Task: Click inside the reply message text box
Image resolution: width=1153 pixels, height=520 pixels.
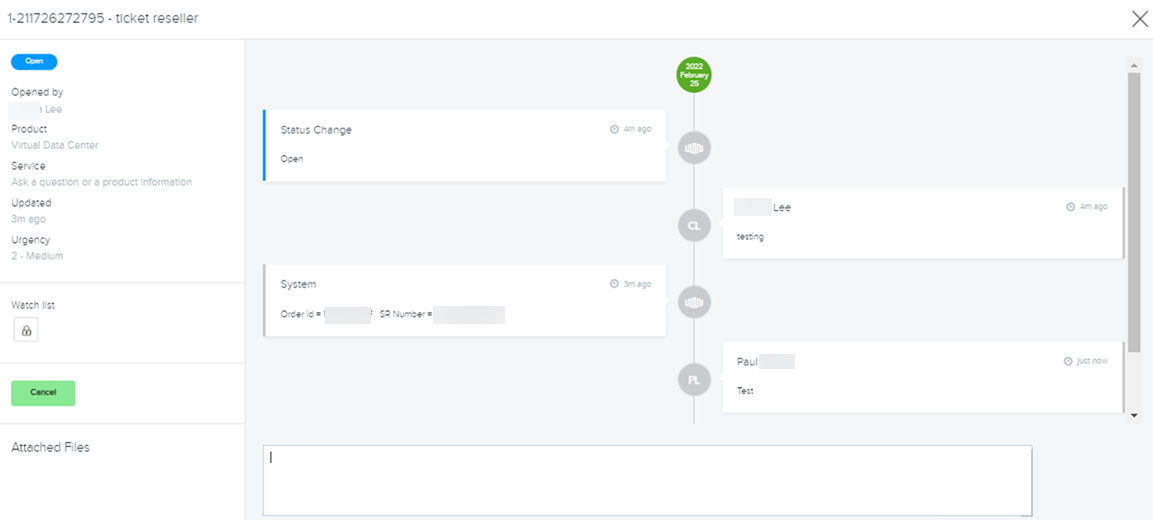Action: pos(647,480)
